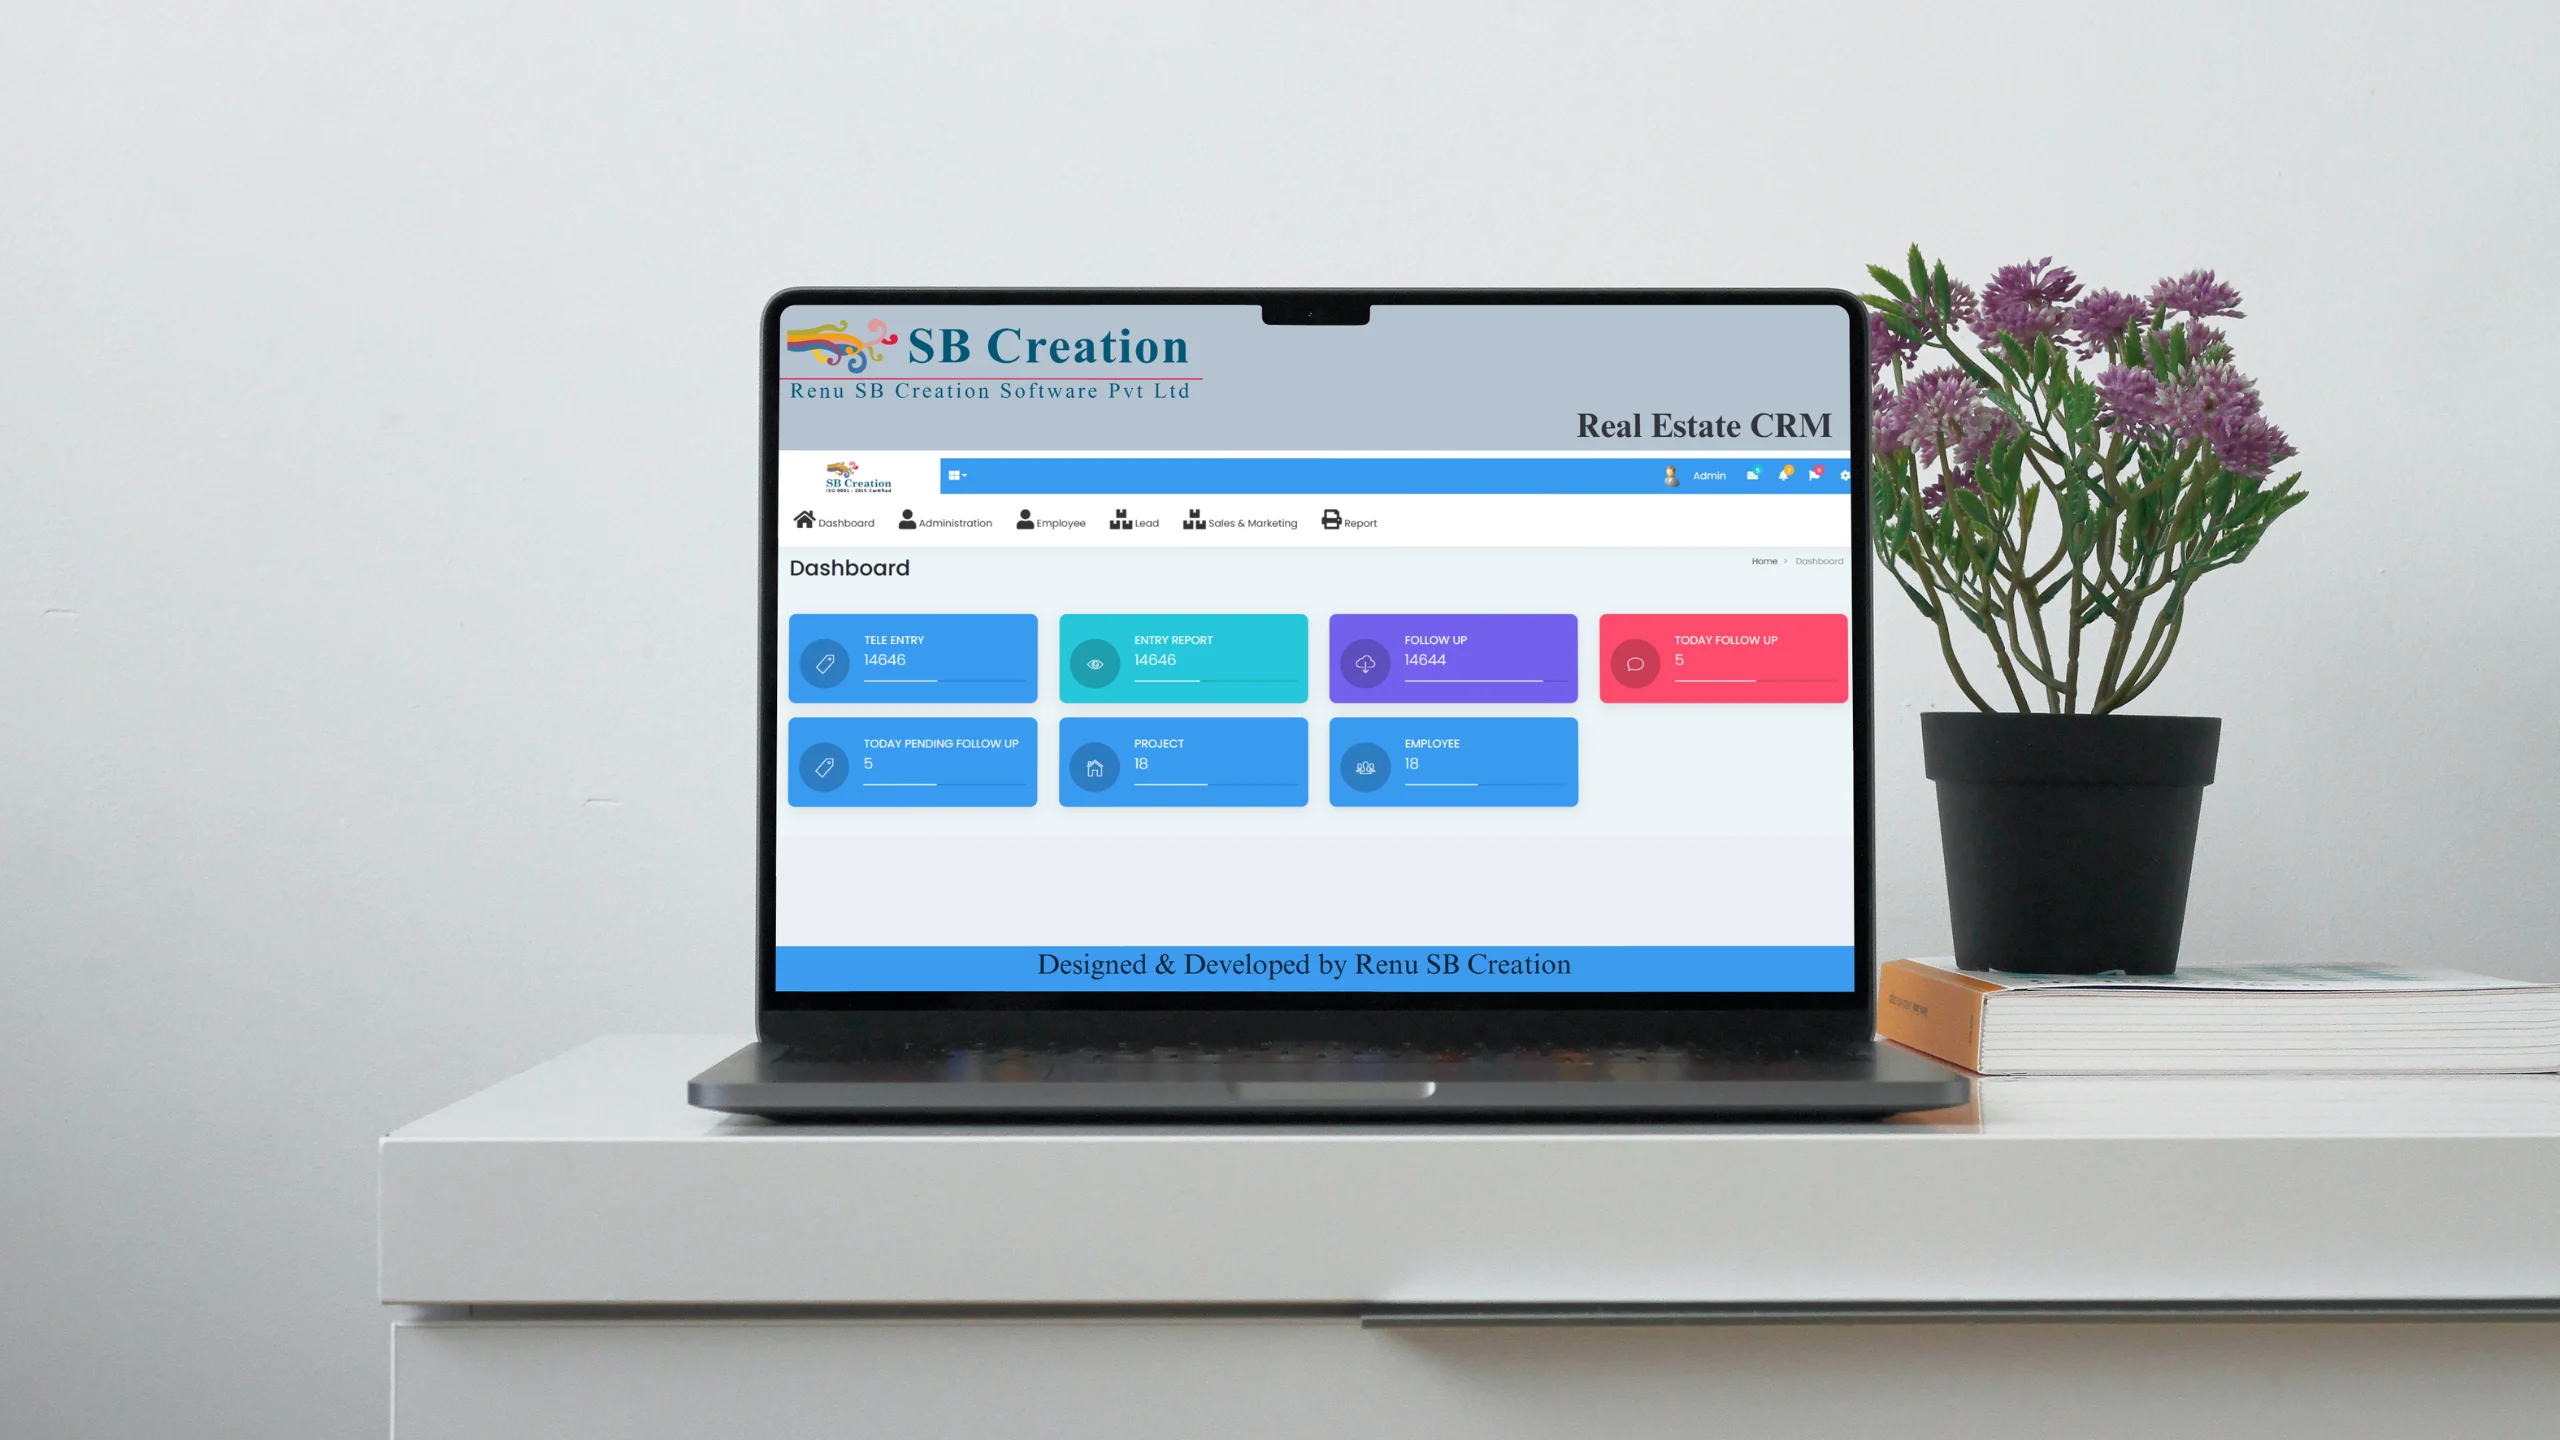Image resolution: width=2560 pixels, height=1440 pixels.
Task: Select the Report menu item
Action: [x=1350, y=520]
